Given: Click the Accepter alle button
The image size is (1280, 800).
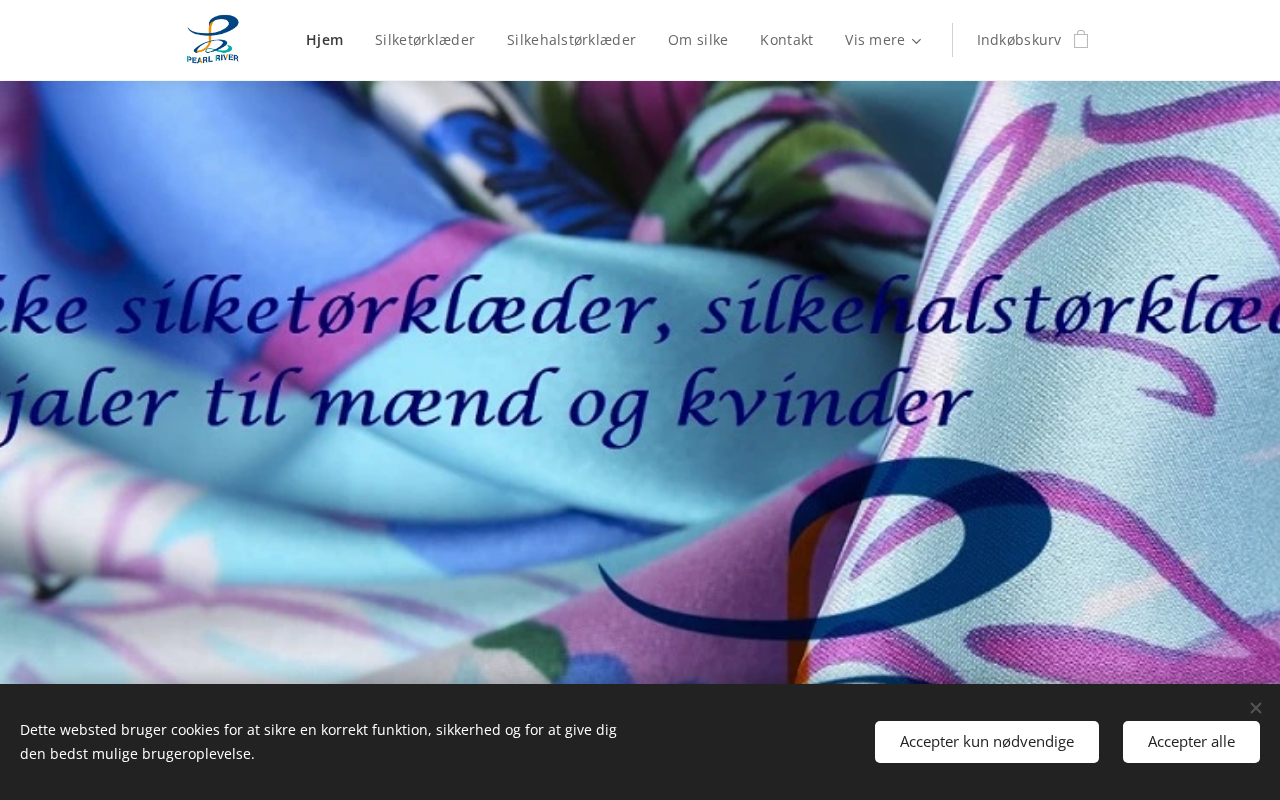Looking at the screenshot, I should pos(1191,742).
